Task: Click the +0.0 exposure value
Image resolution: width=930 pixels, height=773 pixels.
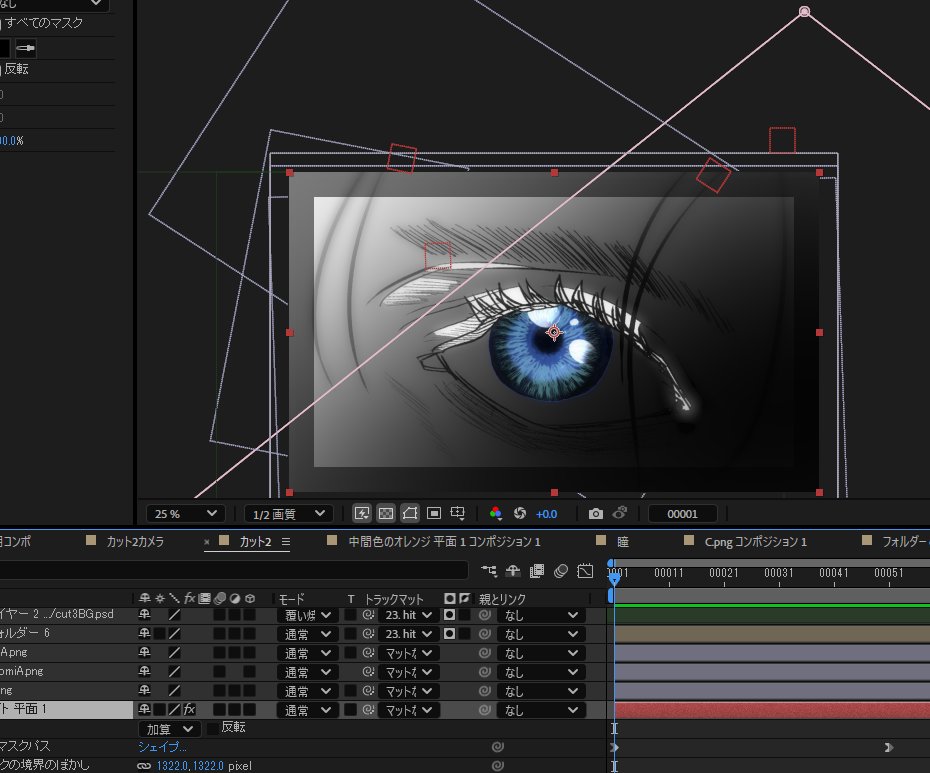Action: (546, 514)
